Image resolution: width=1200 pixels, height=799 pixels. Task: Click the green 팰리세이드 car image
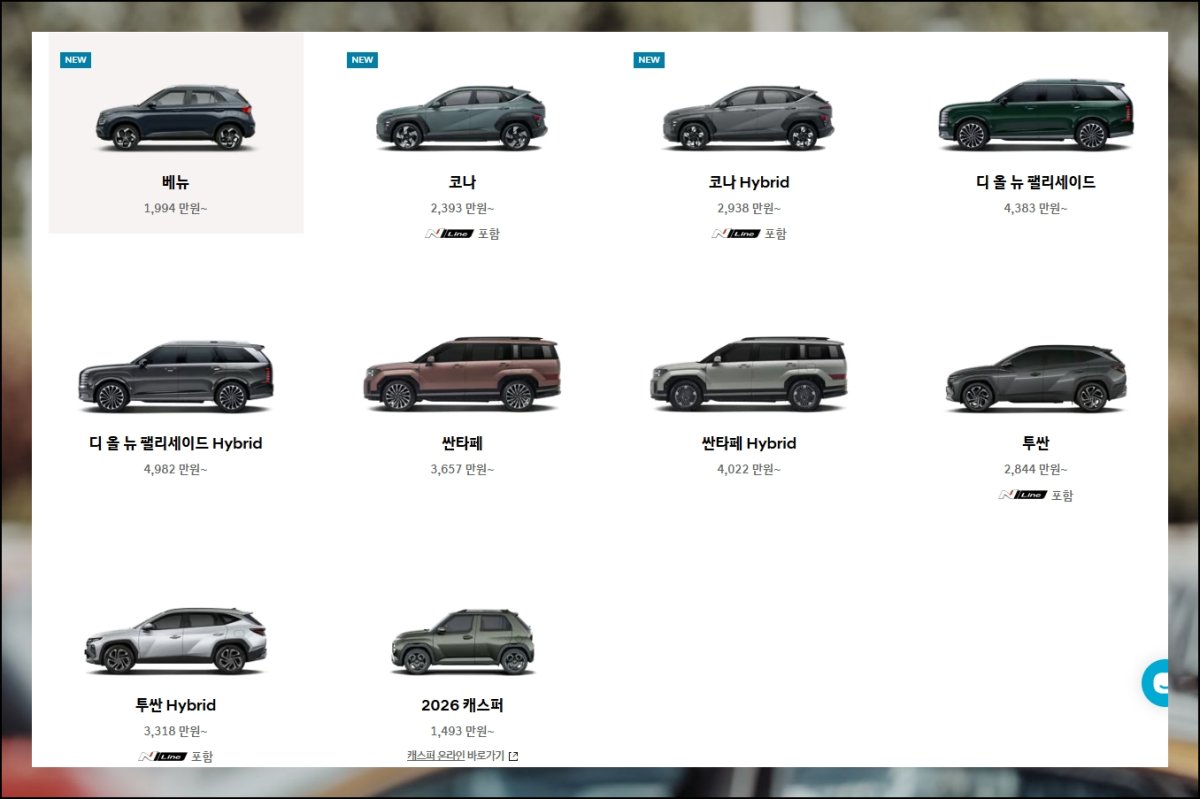coord(1036,115)
